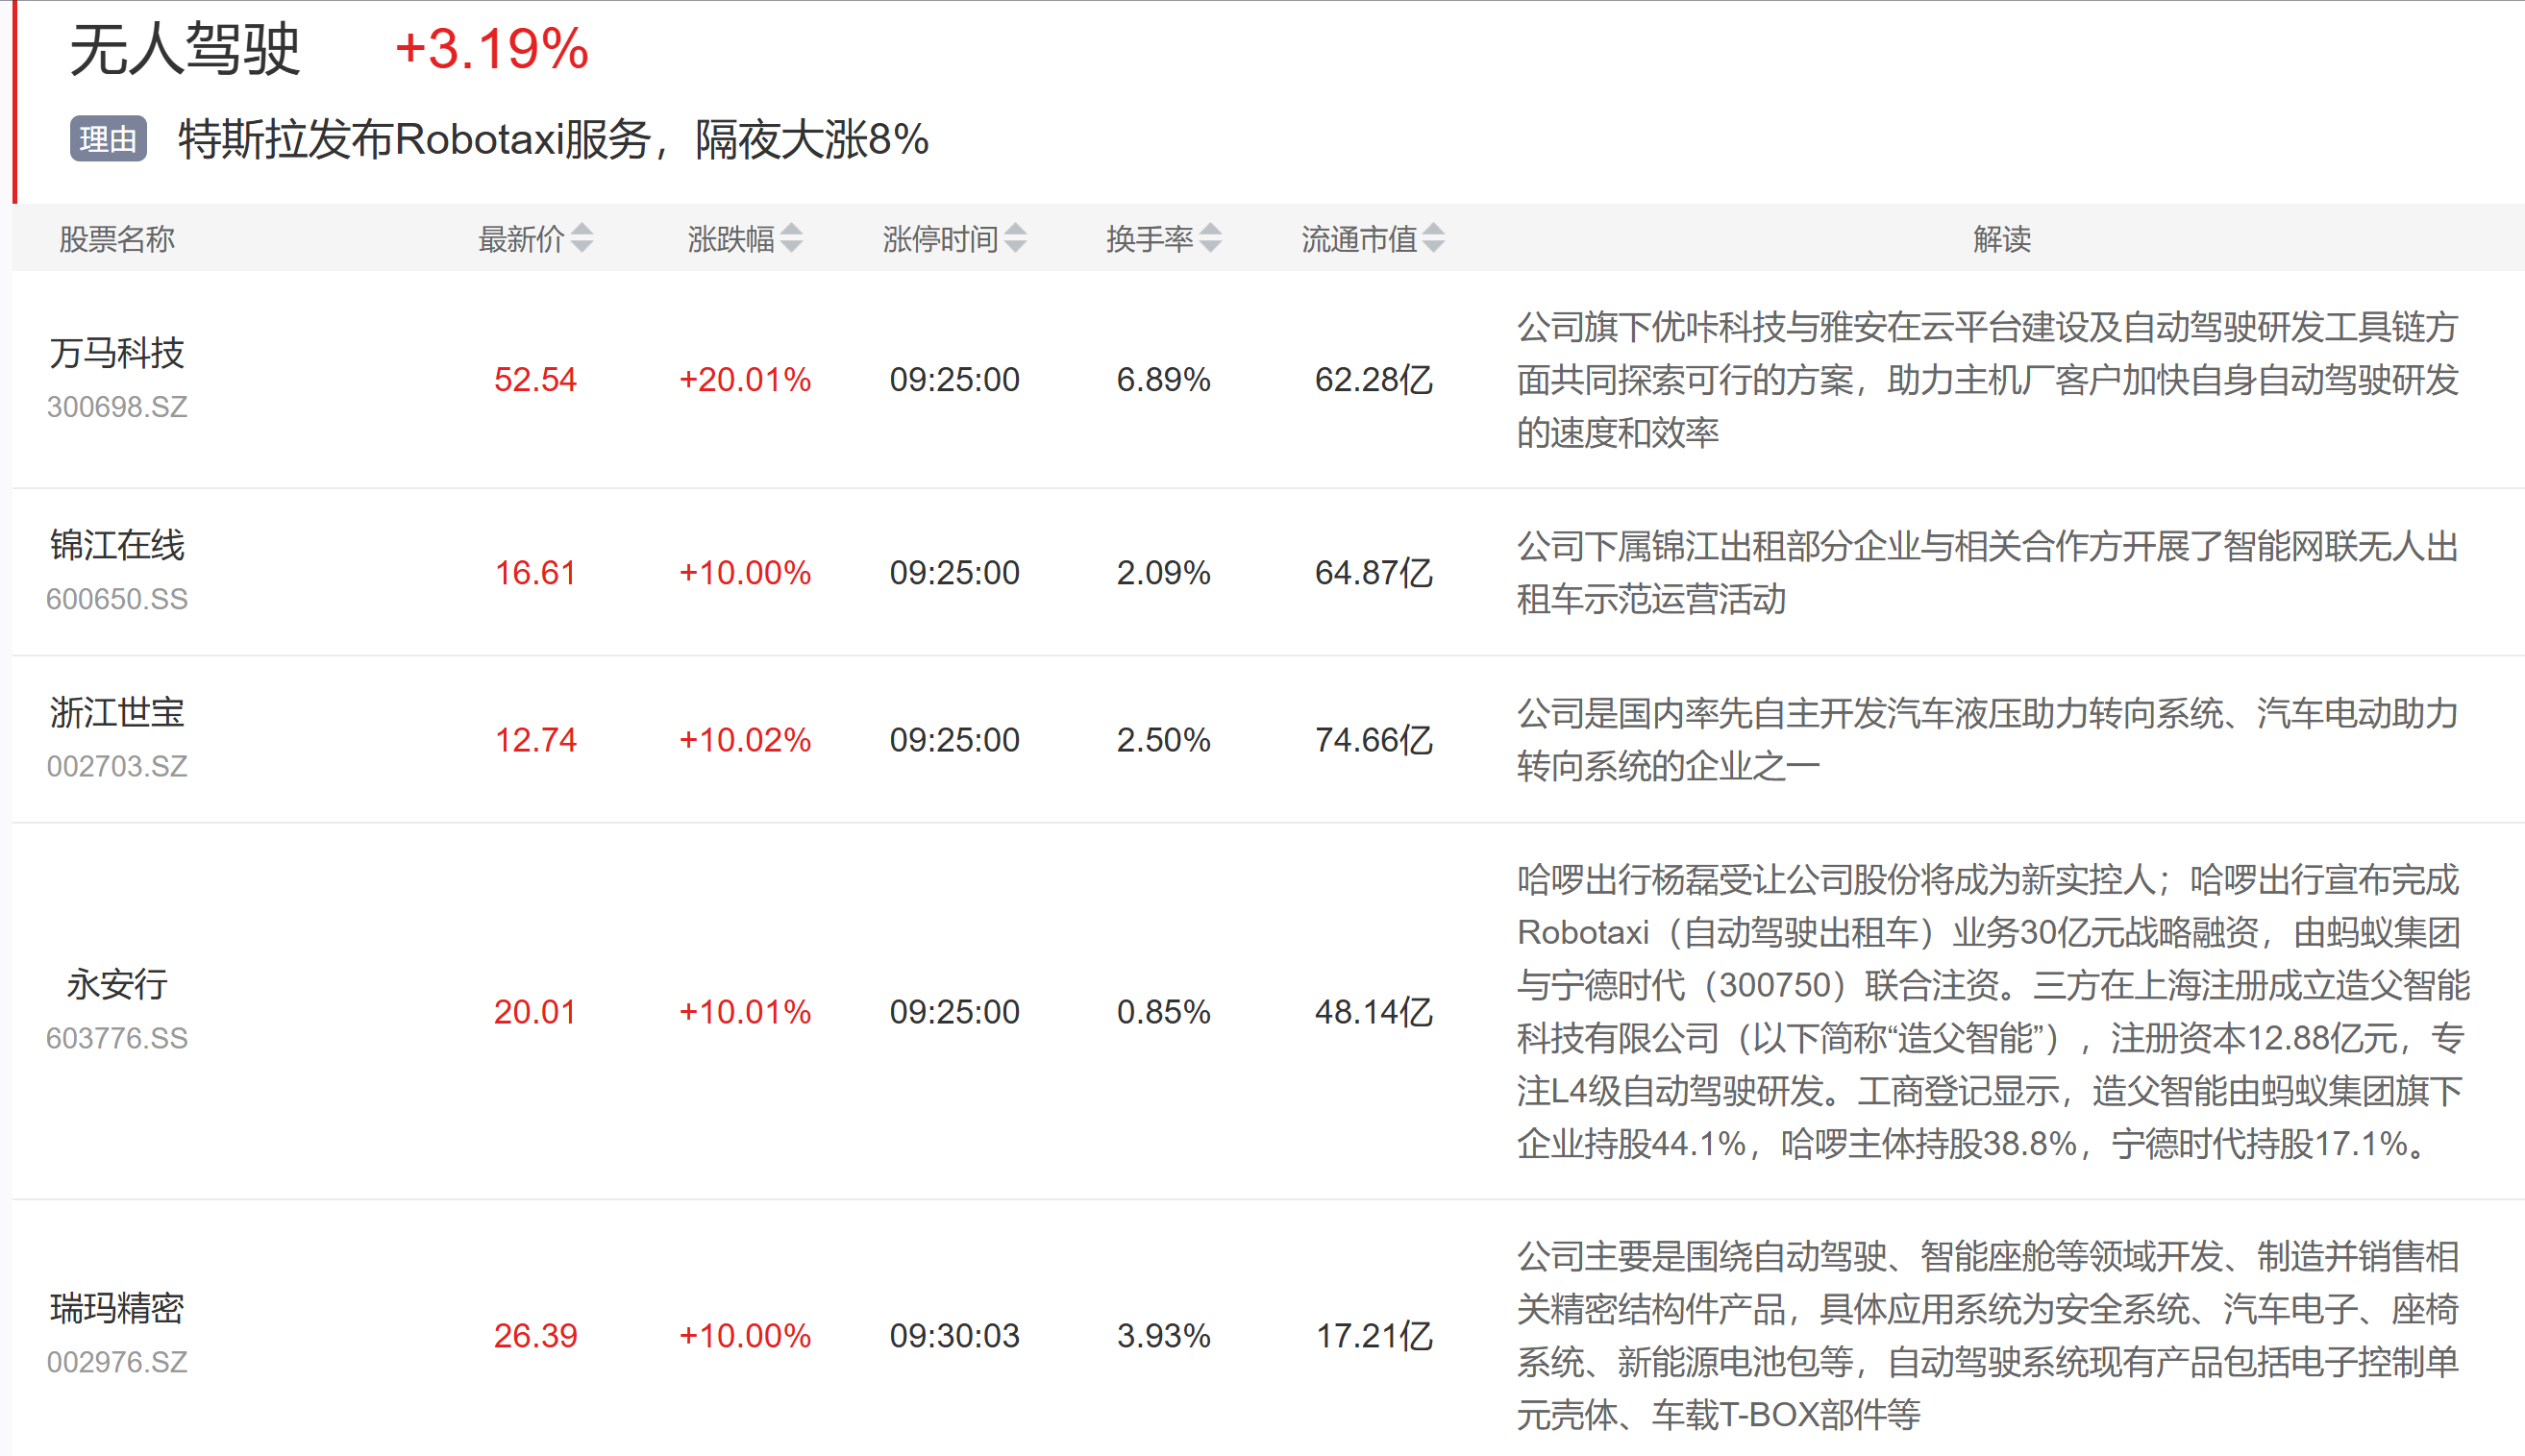The height and width of the screenshot is (1456, 2525).
Task: Click sector gain +3.19%
Action: click(x=492, y=48)
